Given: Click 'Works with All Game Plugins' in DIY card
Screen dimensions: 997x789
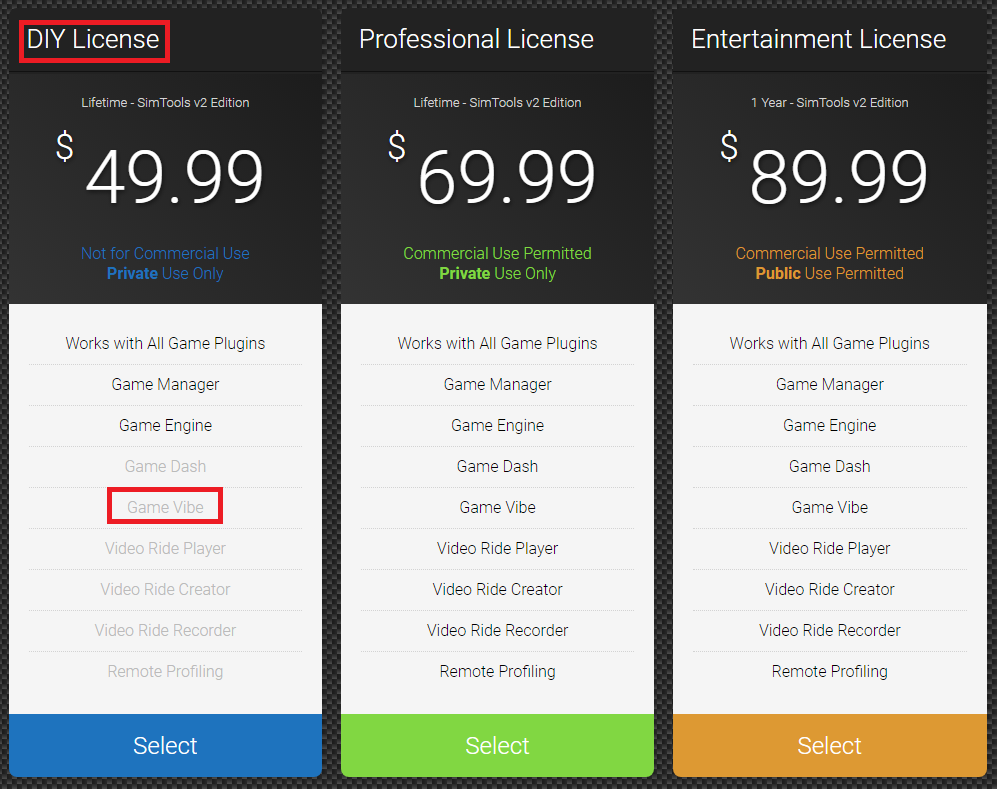Looking at the screenshot, I should click(x=165, y=343).
